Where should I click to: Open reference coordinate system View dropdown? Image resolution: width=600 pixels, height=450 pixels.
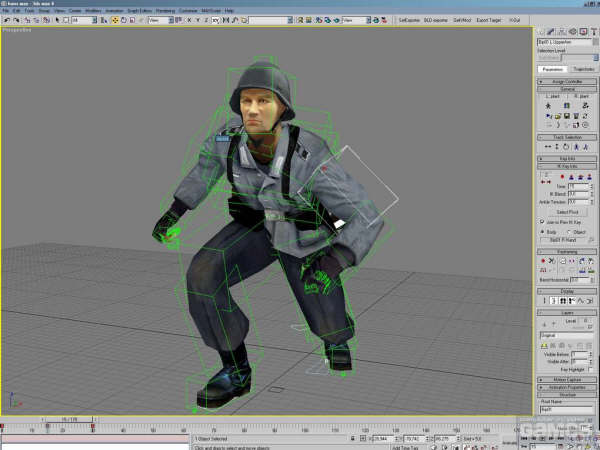point(161,20)
